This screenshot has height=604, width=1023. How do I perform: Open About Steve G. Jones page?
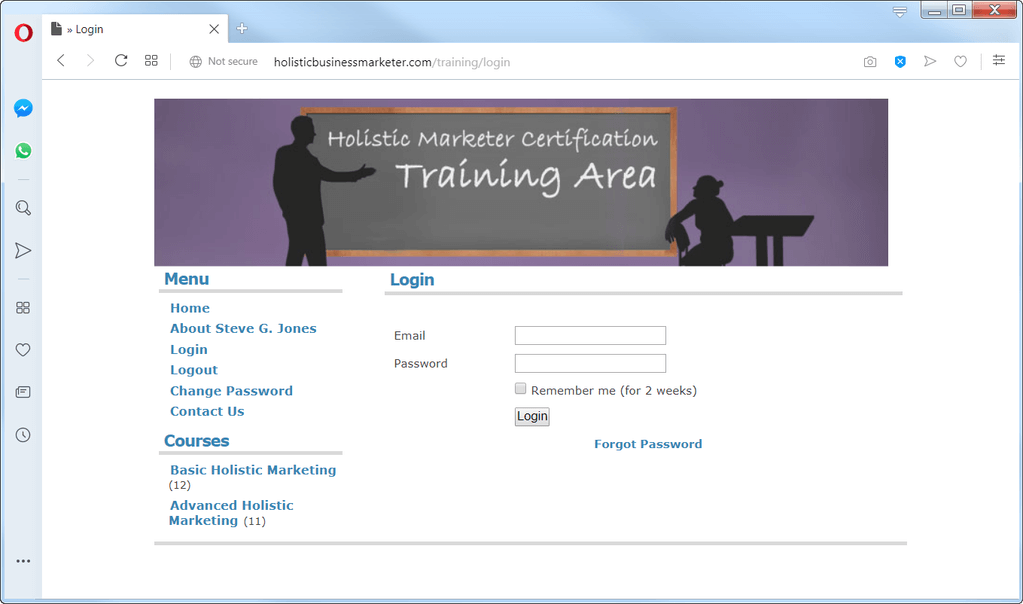pyautogui.click(x=243, y=329)
